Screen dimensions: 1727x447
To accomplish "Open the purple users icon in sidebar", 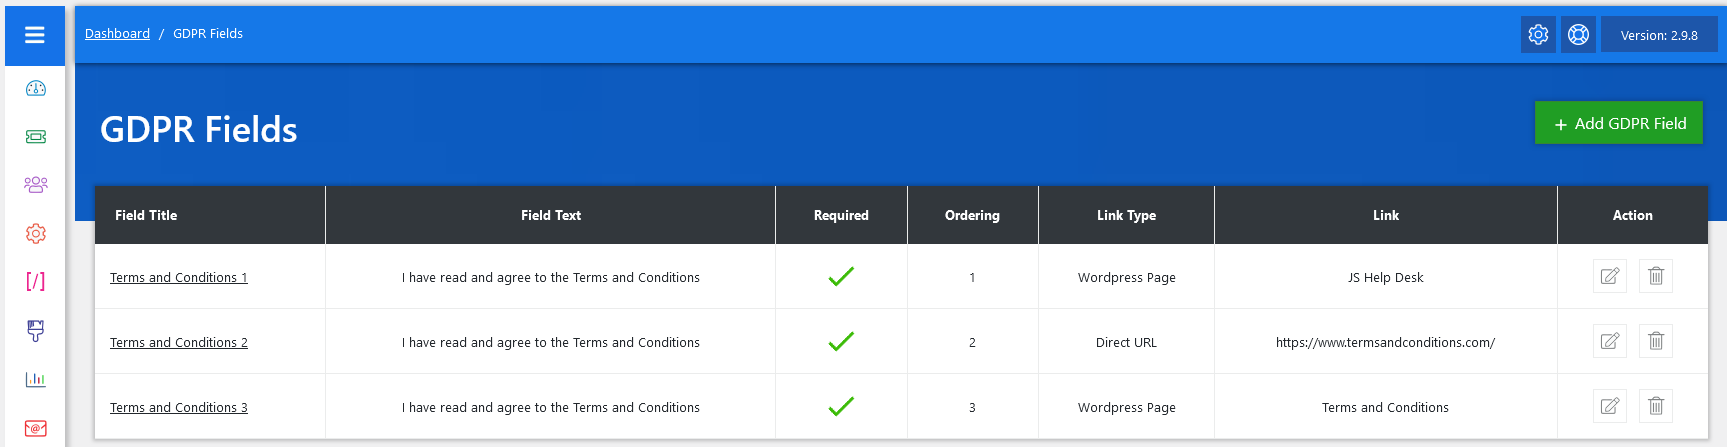I will [x=36, y=185].
